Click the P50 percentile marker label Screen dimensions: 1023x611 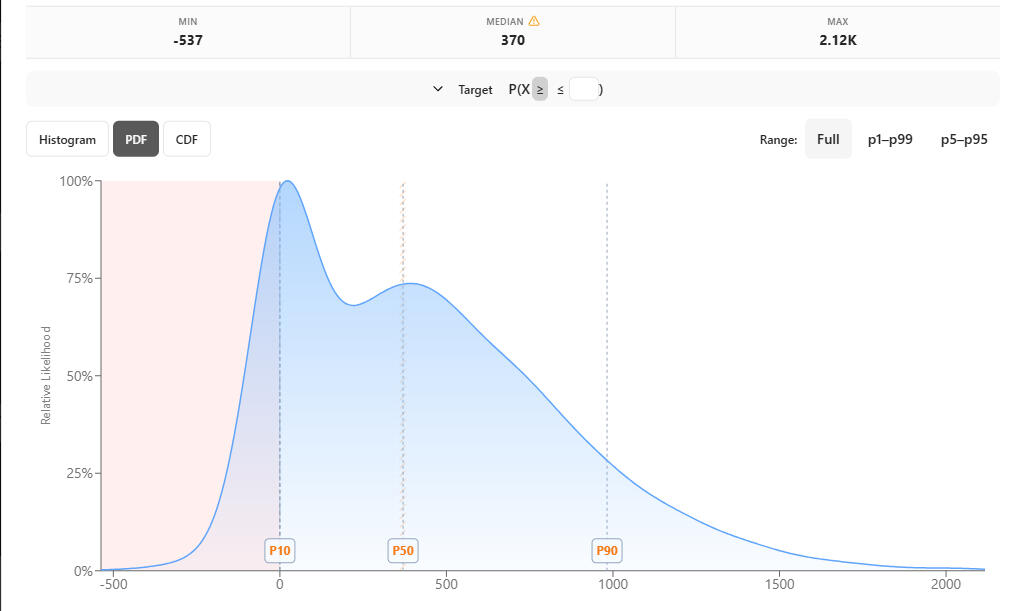point(403,550)
